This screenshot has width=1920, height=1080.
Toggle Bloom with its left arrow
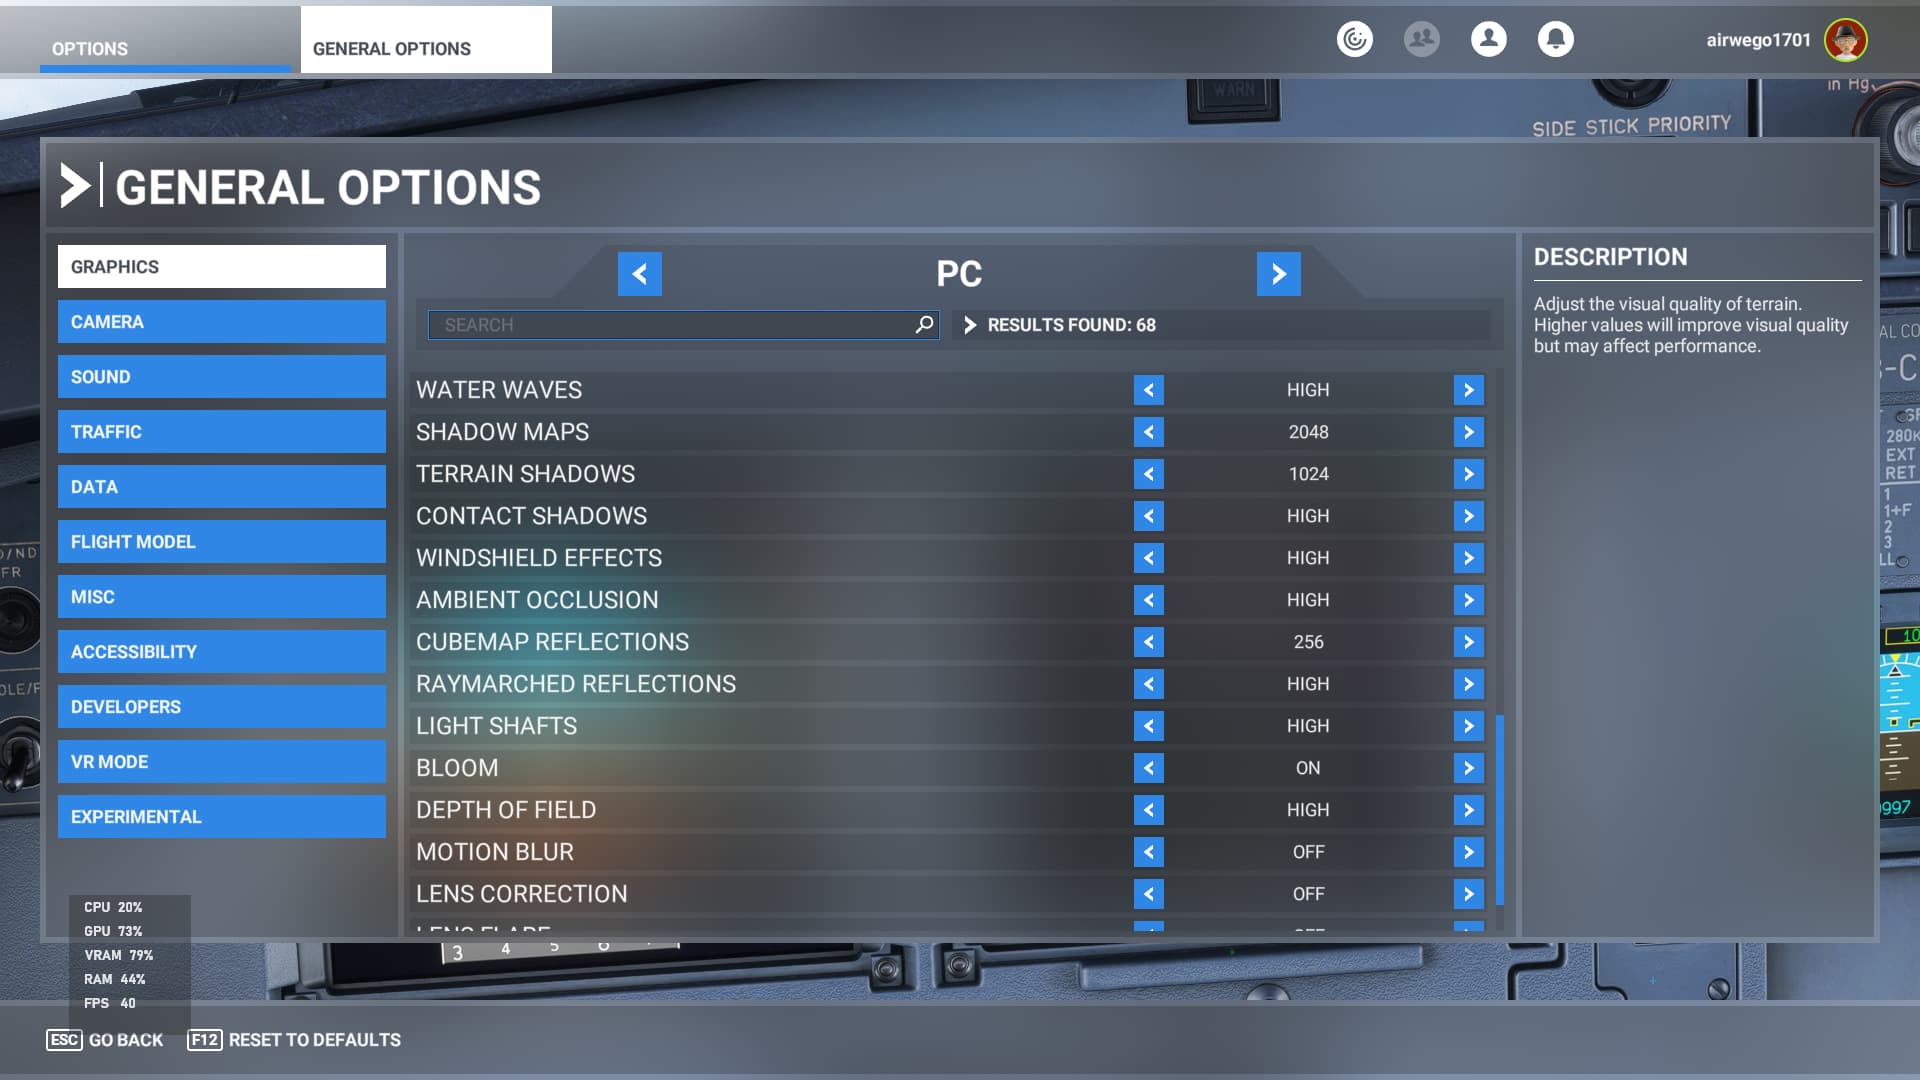pos(1149,768)
